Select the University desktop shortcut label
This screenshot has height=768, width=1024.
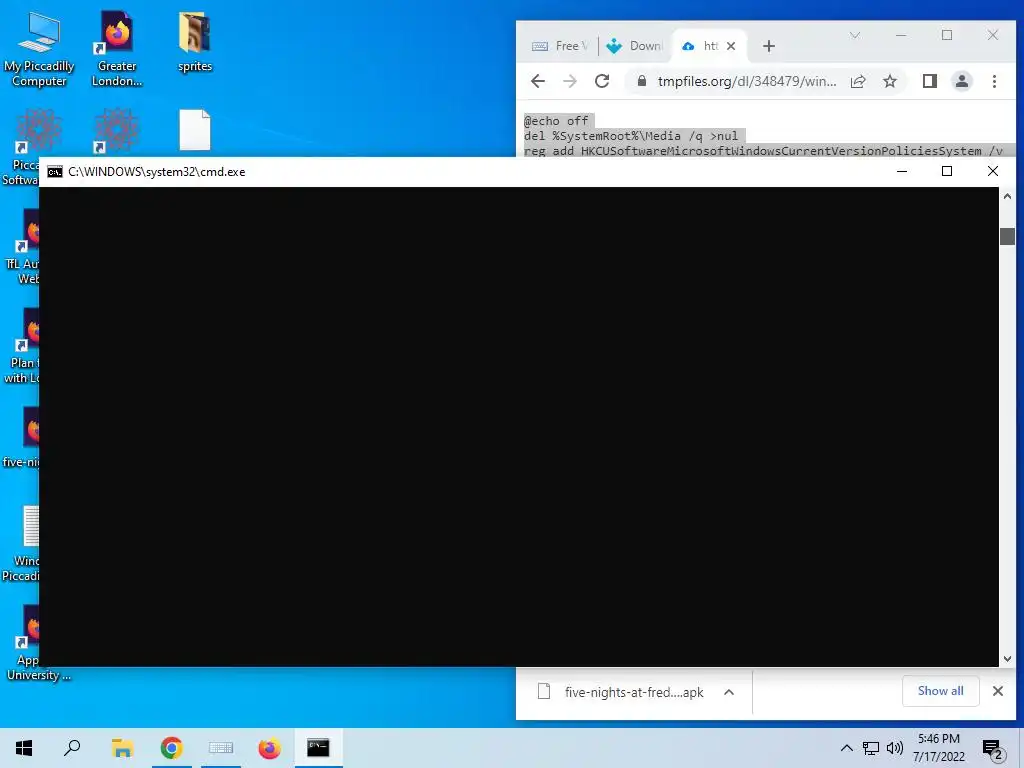pos(39,675)
